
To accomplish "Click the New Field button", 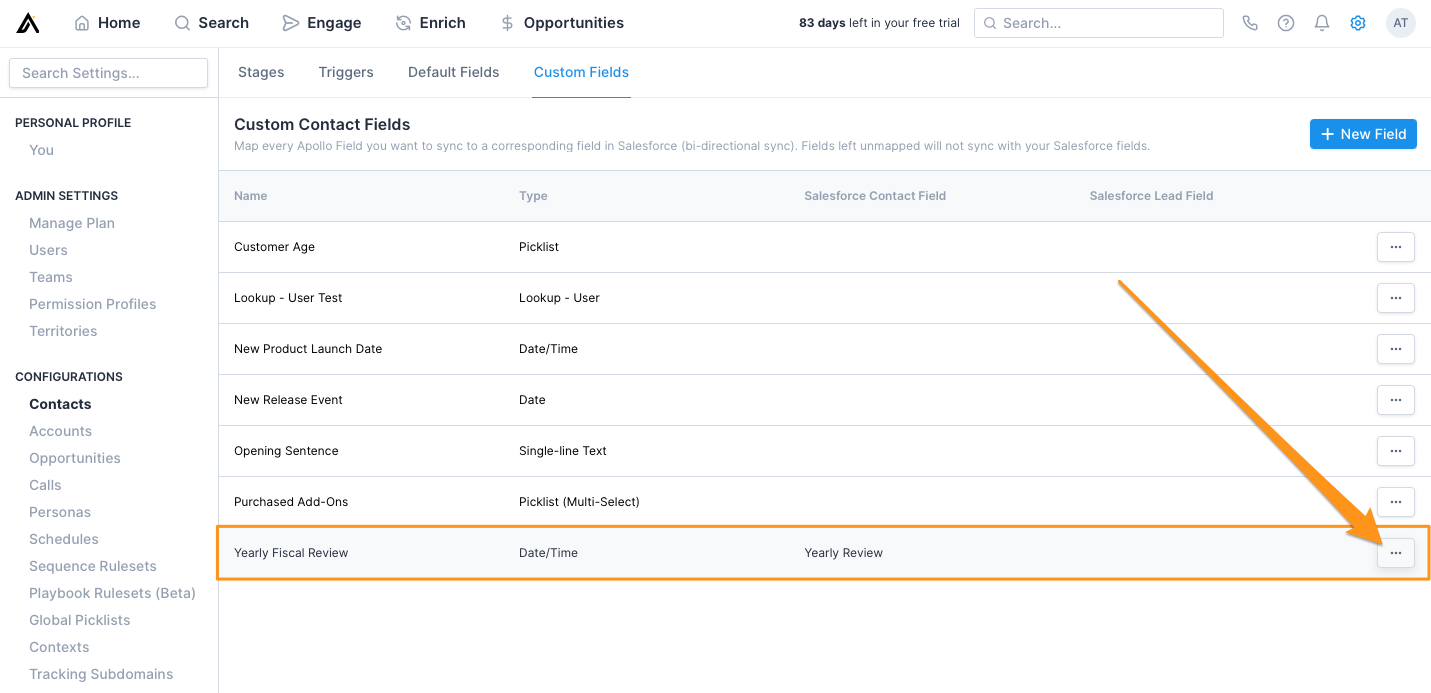I will pos(1363,133).
